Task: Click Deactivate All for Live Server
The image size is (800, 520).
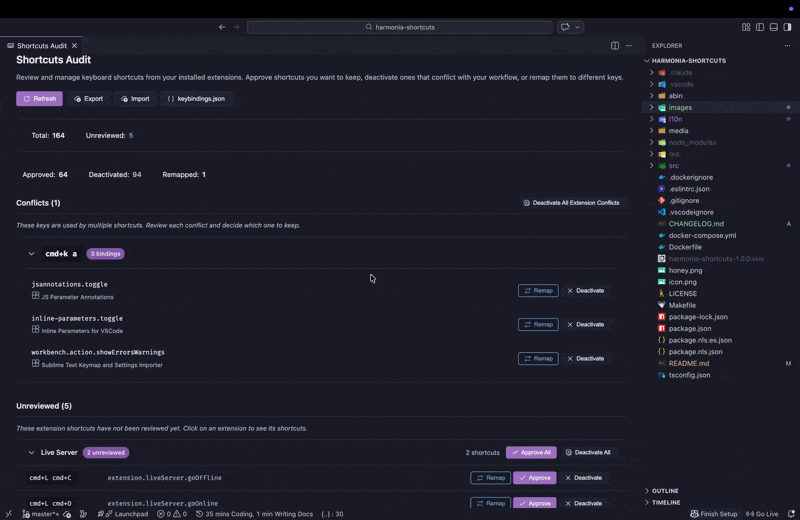Action: point(588,453)
